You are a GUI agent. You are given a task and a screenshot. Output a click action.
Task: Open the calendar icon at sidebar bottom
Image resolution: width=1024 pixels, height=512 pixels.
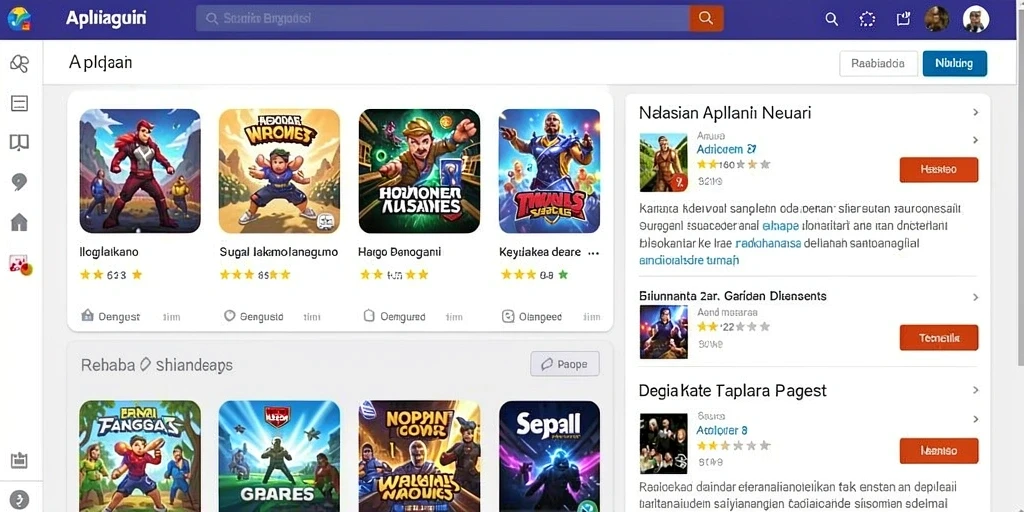(x=20, y=460)
